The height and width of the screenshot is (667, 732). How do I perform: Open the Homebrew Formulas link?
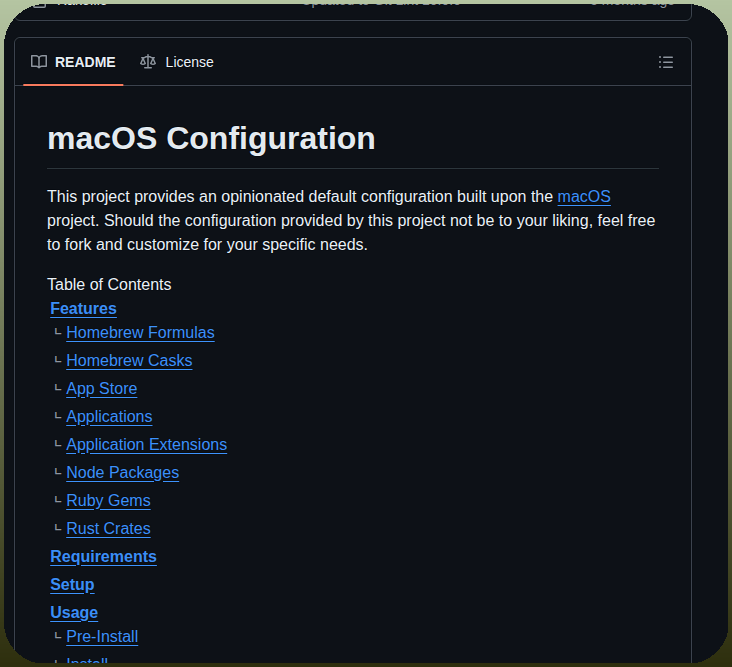141,332
